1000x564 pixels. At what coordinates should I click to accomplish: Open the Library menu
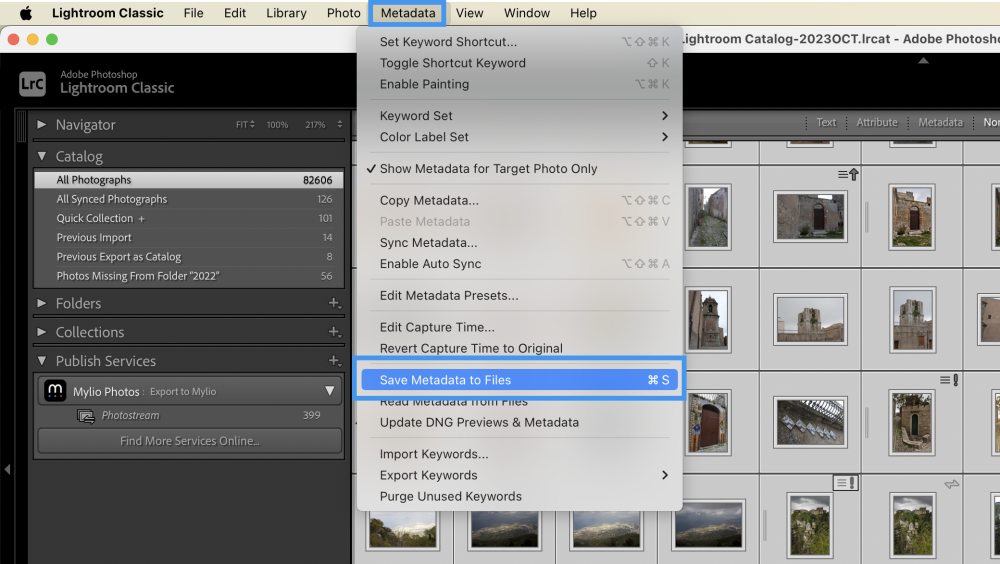[x=286, y=13]
